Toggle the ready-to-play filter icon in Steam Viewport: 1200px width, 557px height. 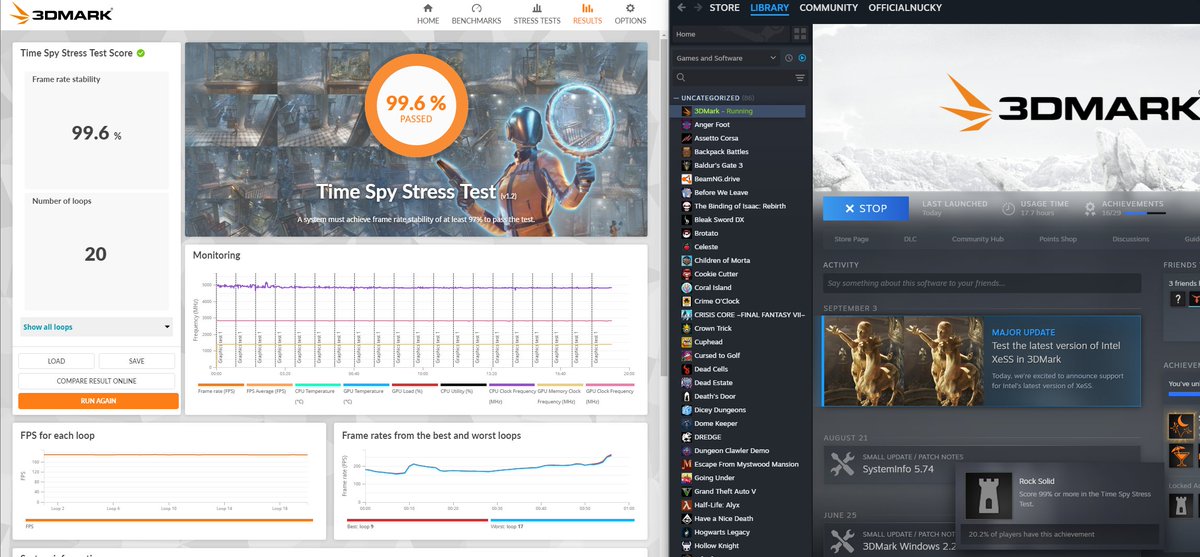802,58
